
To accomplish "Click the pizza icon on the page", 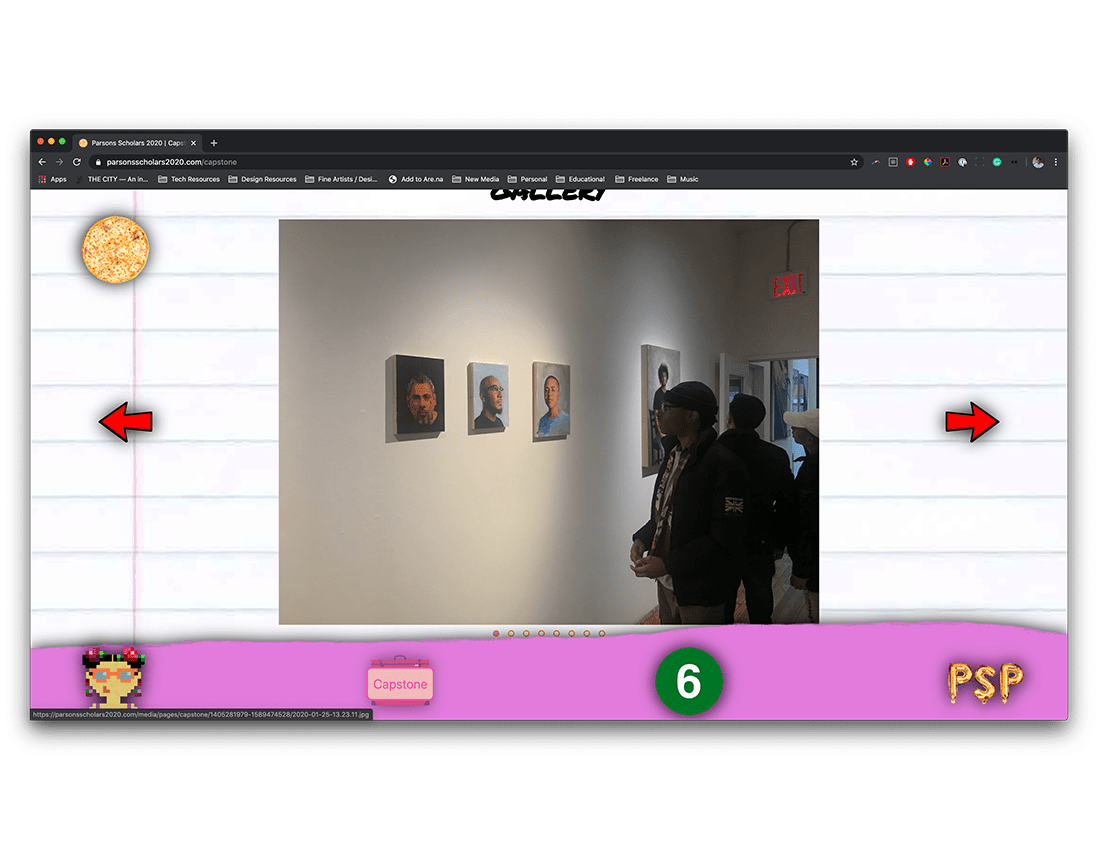I will pos(116,250).
